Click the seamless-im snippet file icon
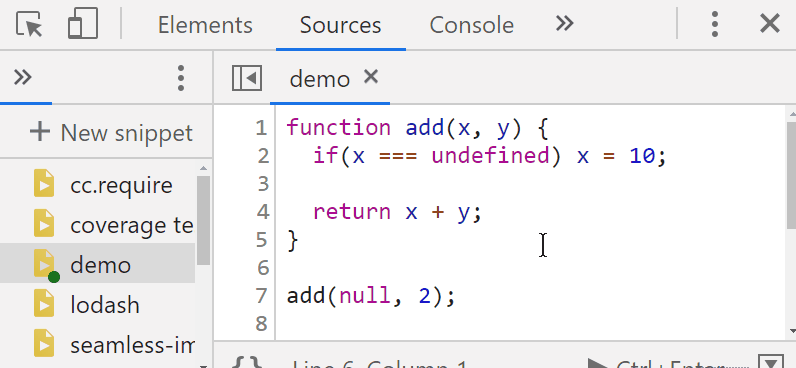 tap(44, 343)
